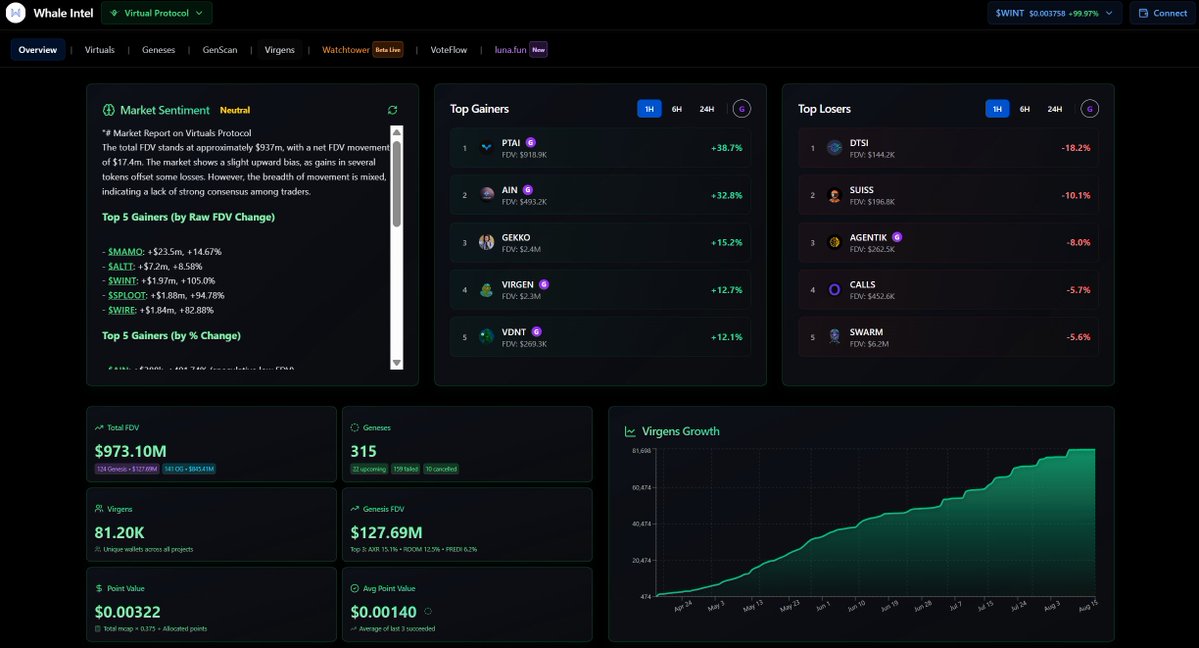Open the Virgens tab
This screenshot has height=648, width=1199.
click(279, 50)
